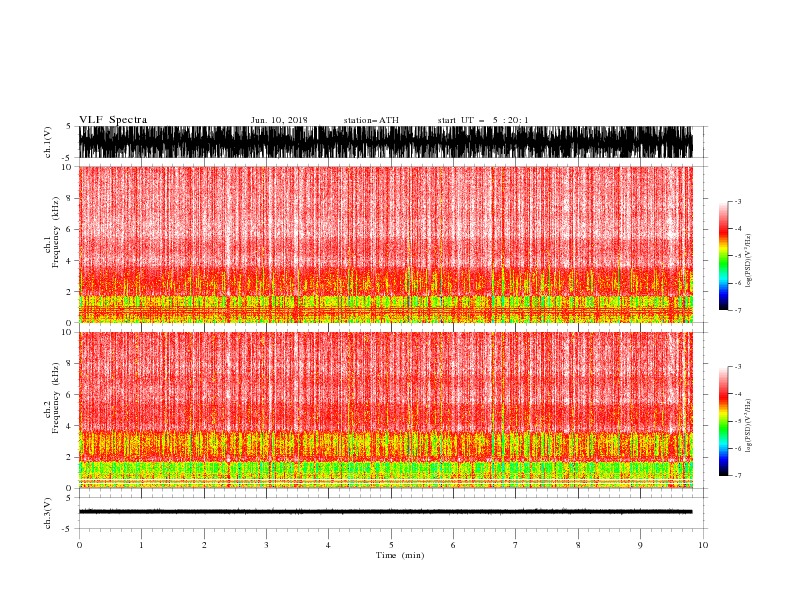The height and width of the screenshot is (612, 792).
Task: Click the '10' tick on the Time axis
Action: pyautogui.click(x=703, y=545)
